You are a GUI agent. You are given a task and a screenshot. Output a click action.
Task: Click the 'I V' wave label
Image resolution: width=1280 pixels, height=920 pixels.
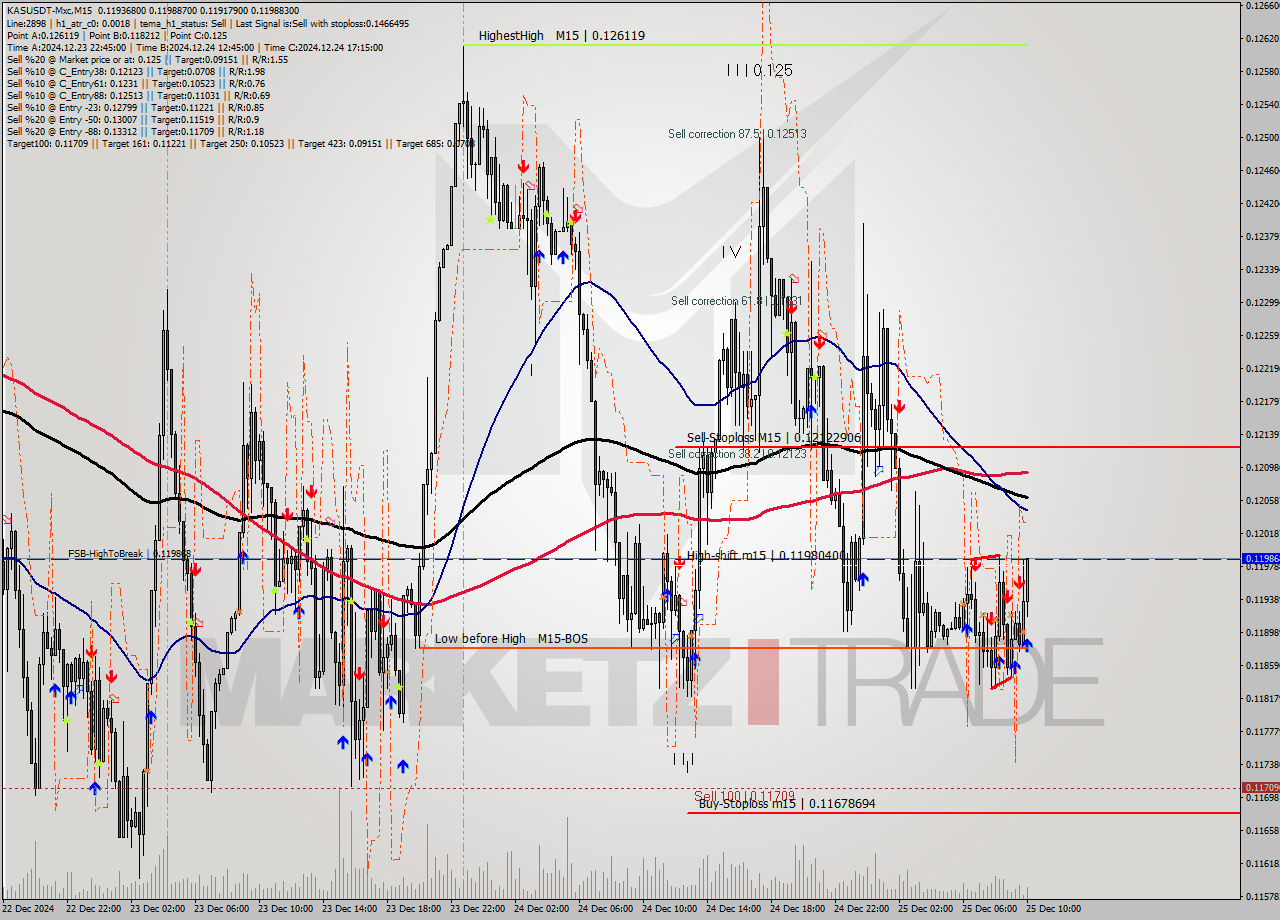732,253
